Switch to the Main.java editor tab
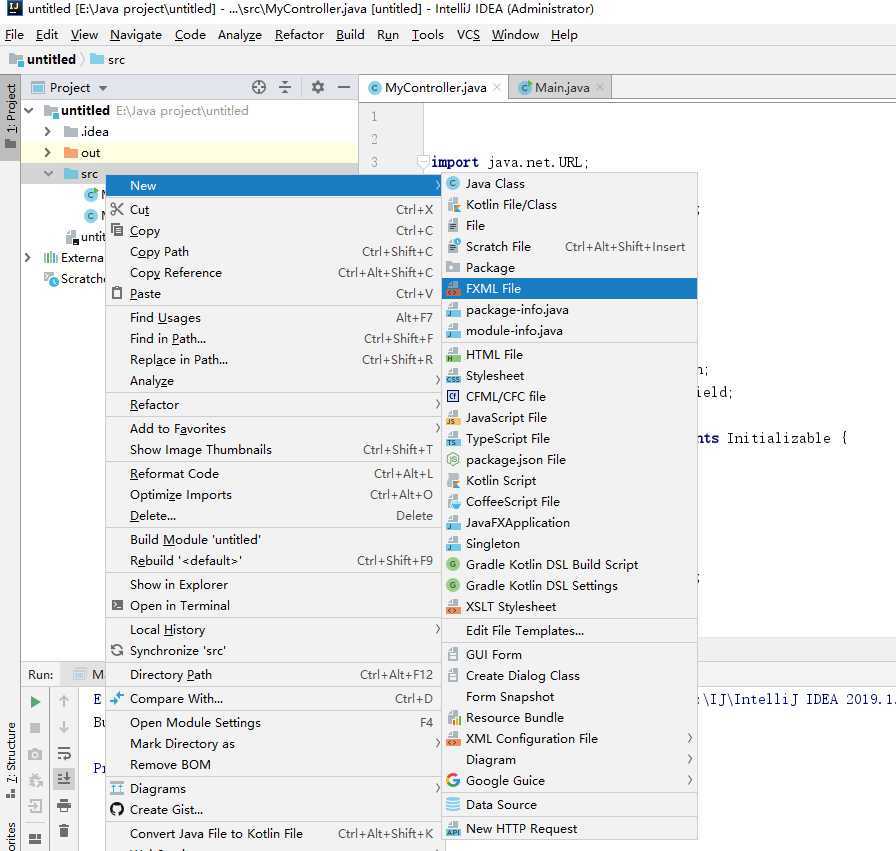896x851 pixels. (561, 87)
